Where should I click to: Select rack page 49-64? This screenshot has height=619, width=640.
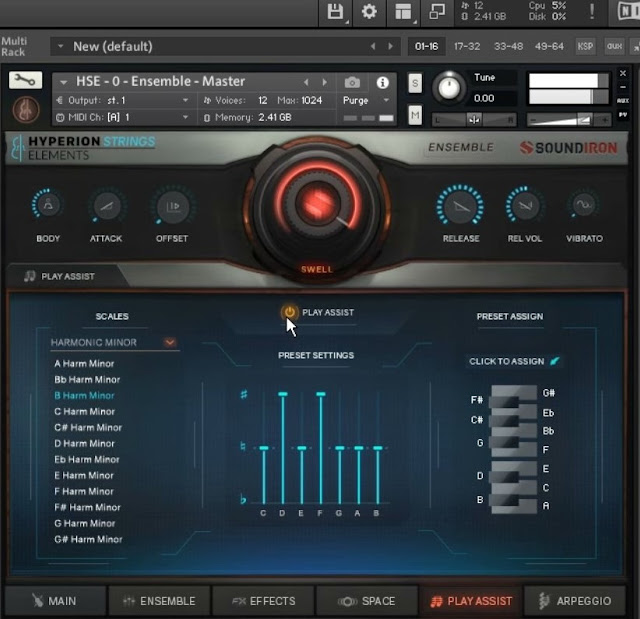click(549, 46)
